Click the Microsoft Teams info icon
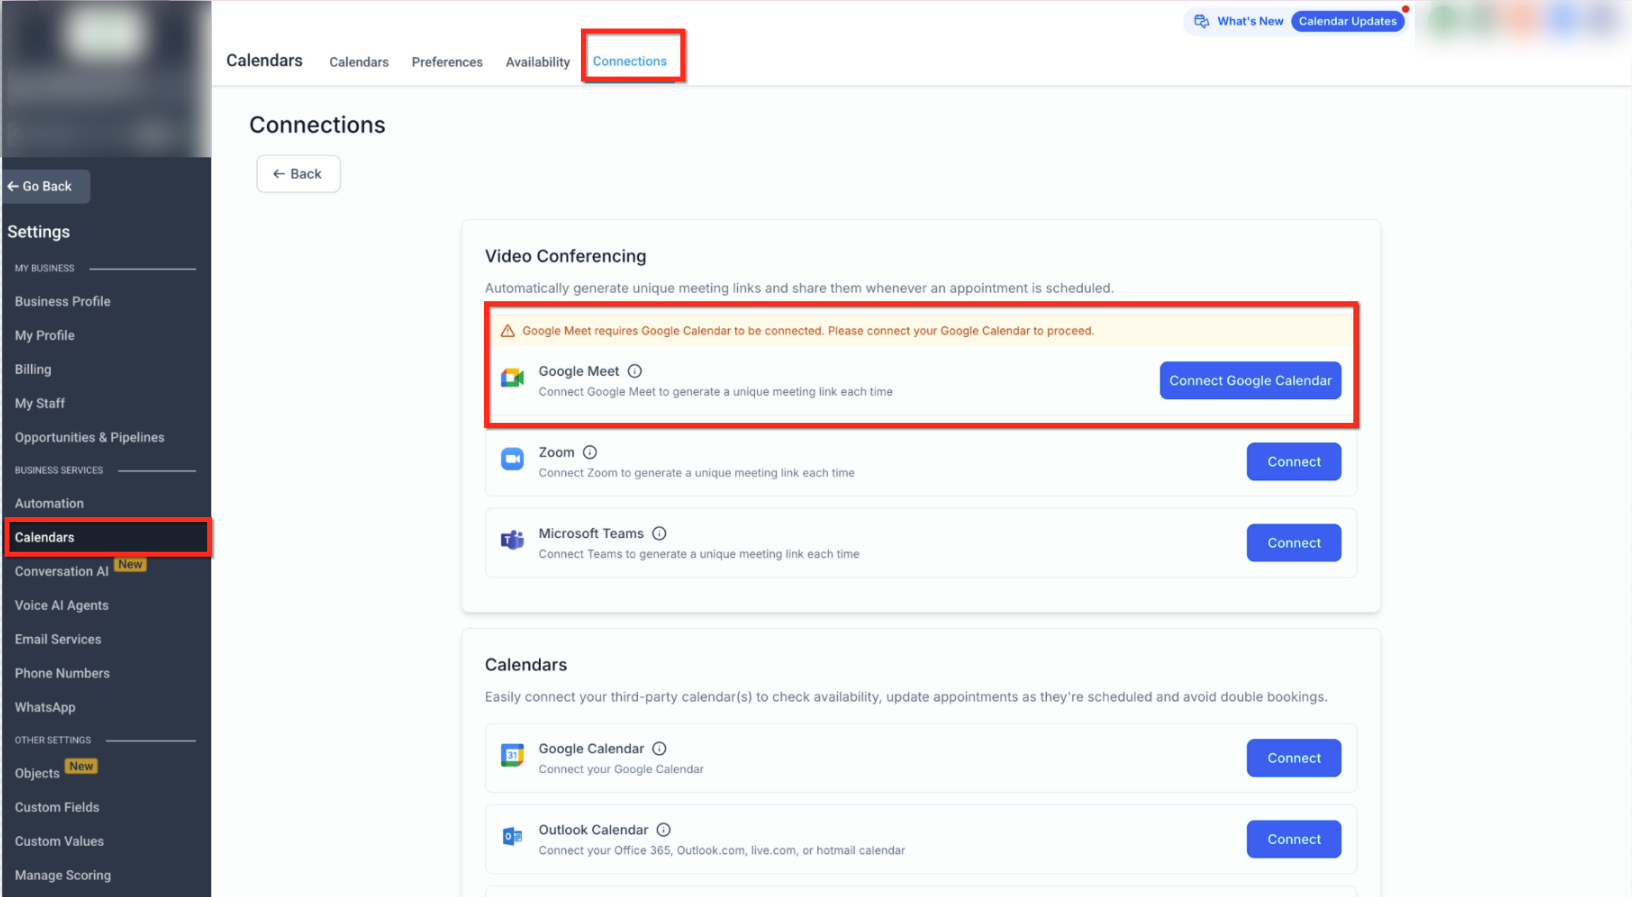 659,533
